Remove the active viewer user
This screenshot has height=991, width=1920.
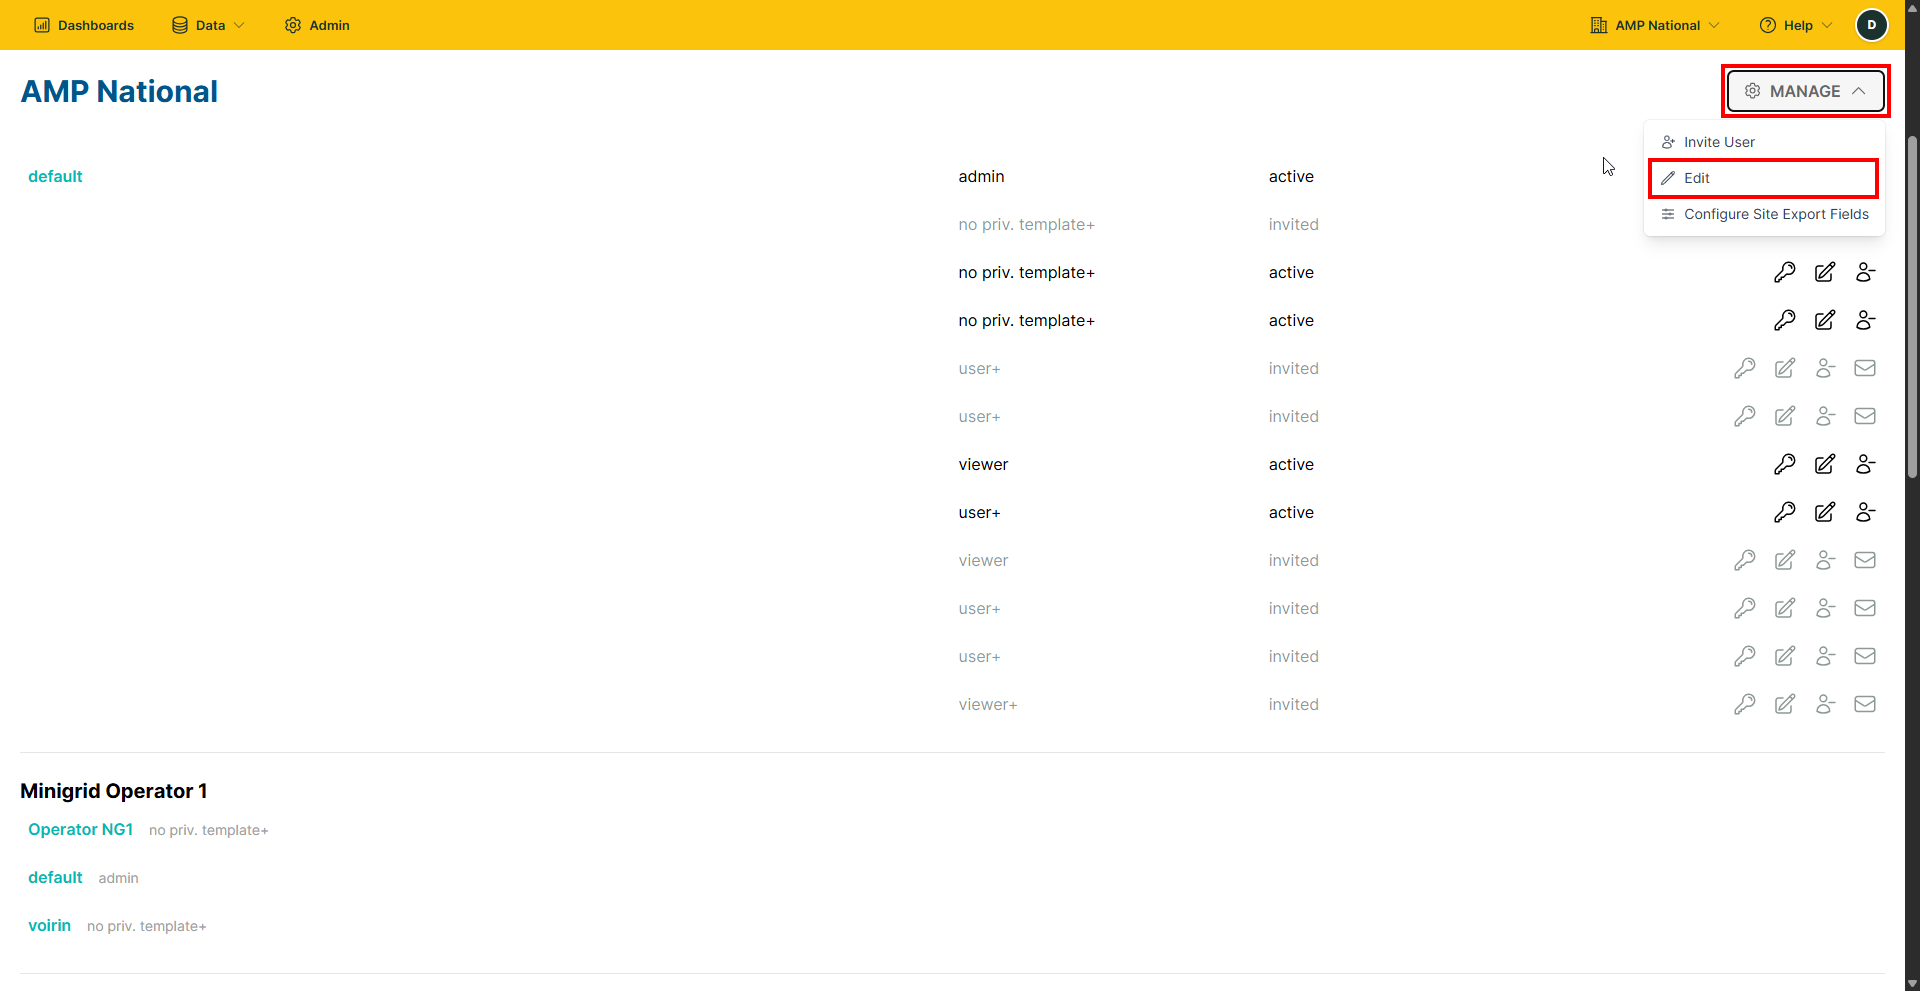[x=1865, y=464]
